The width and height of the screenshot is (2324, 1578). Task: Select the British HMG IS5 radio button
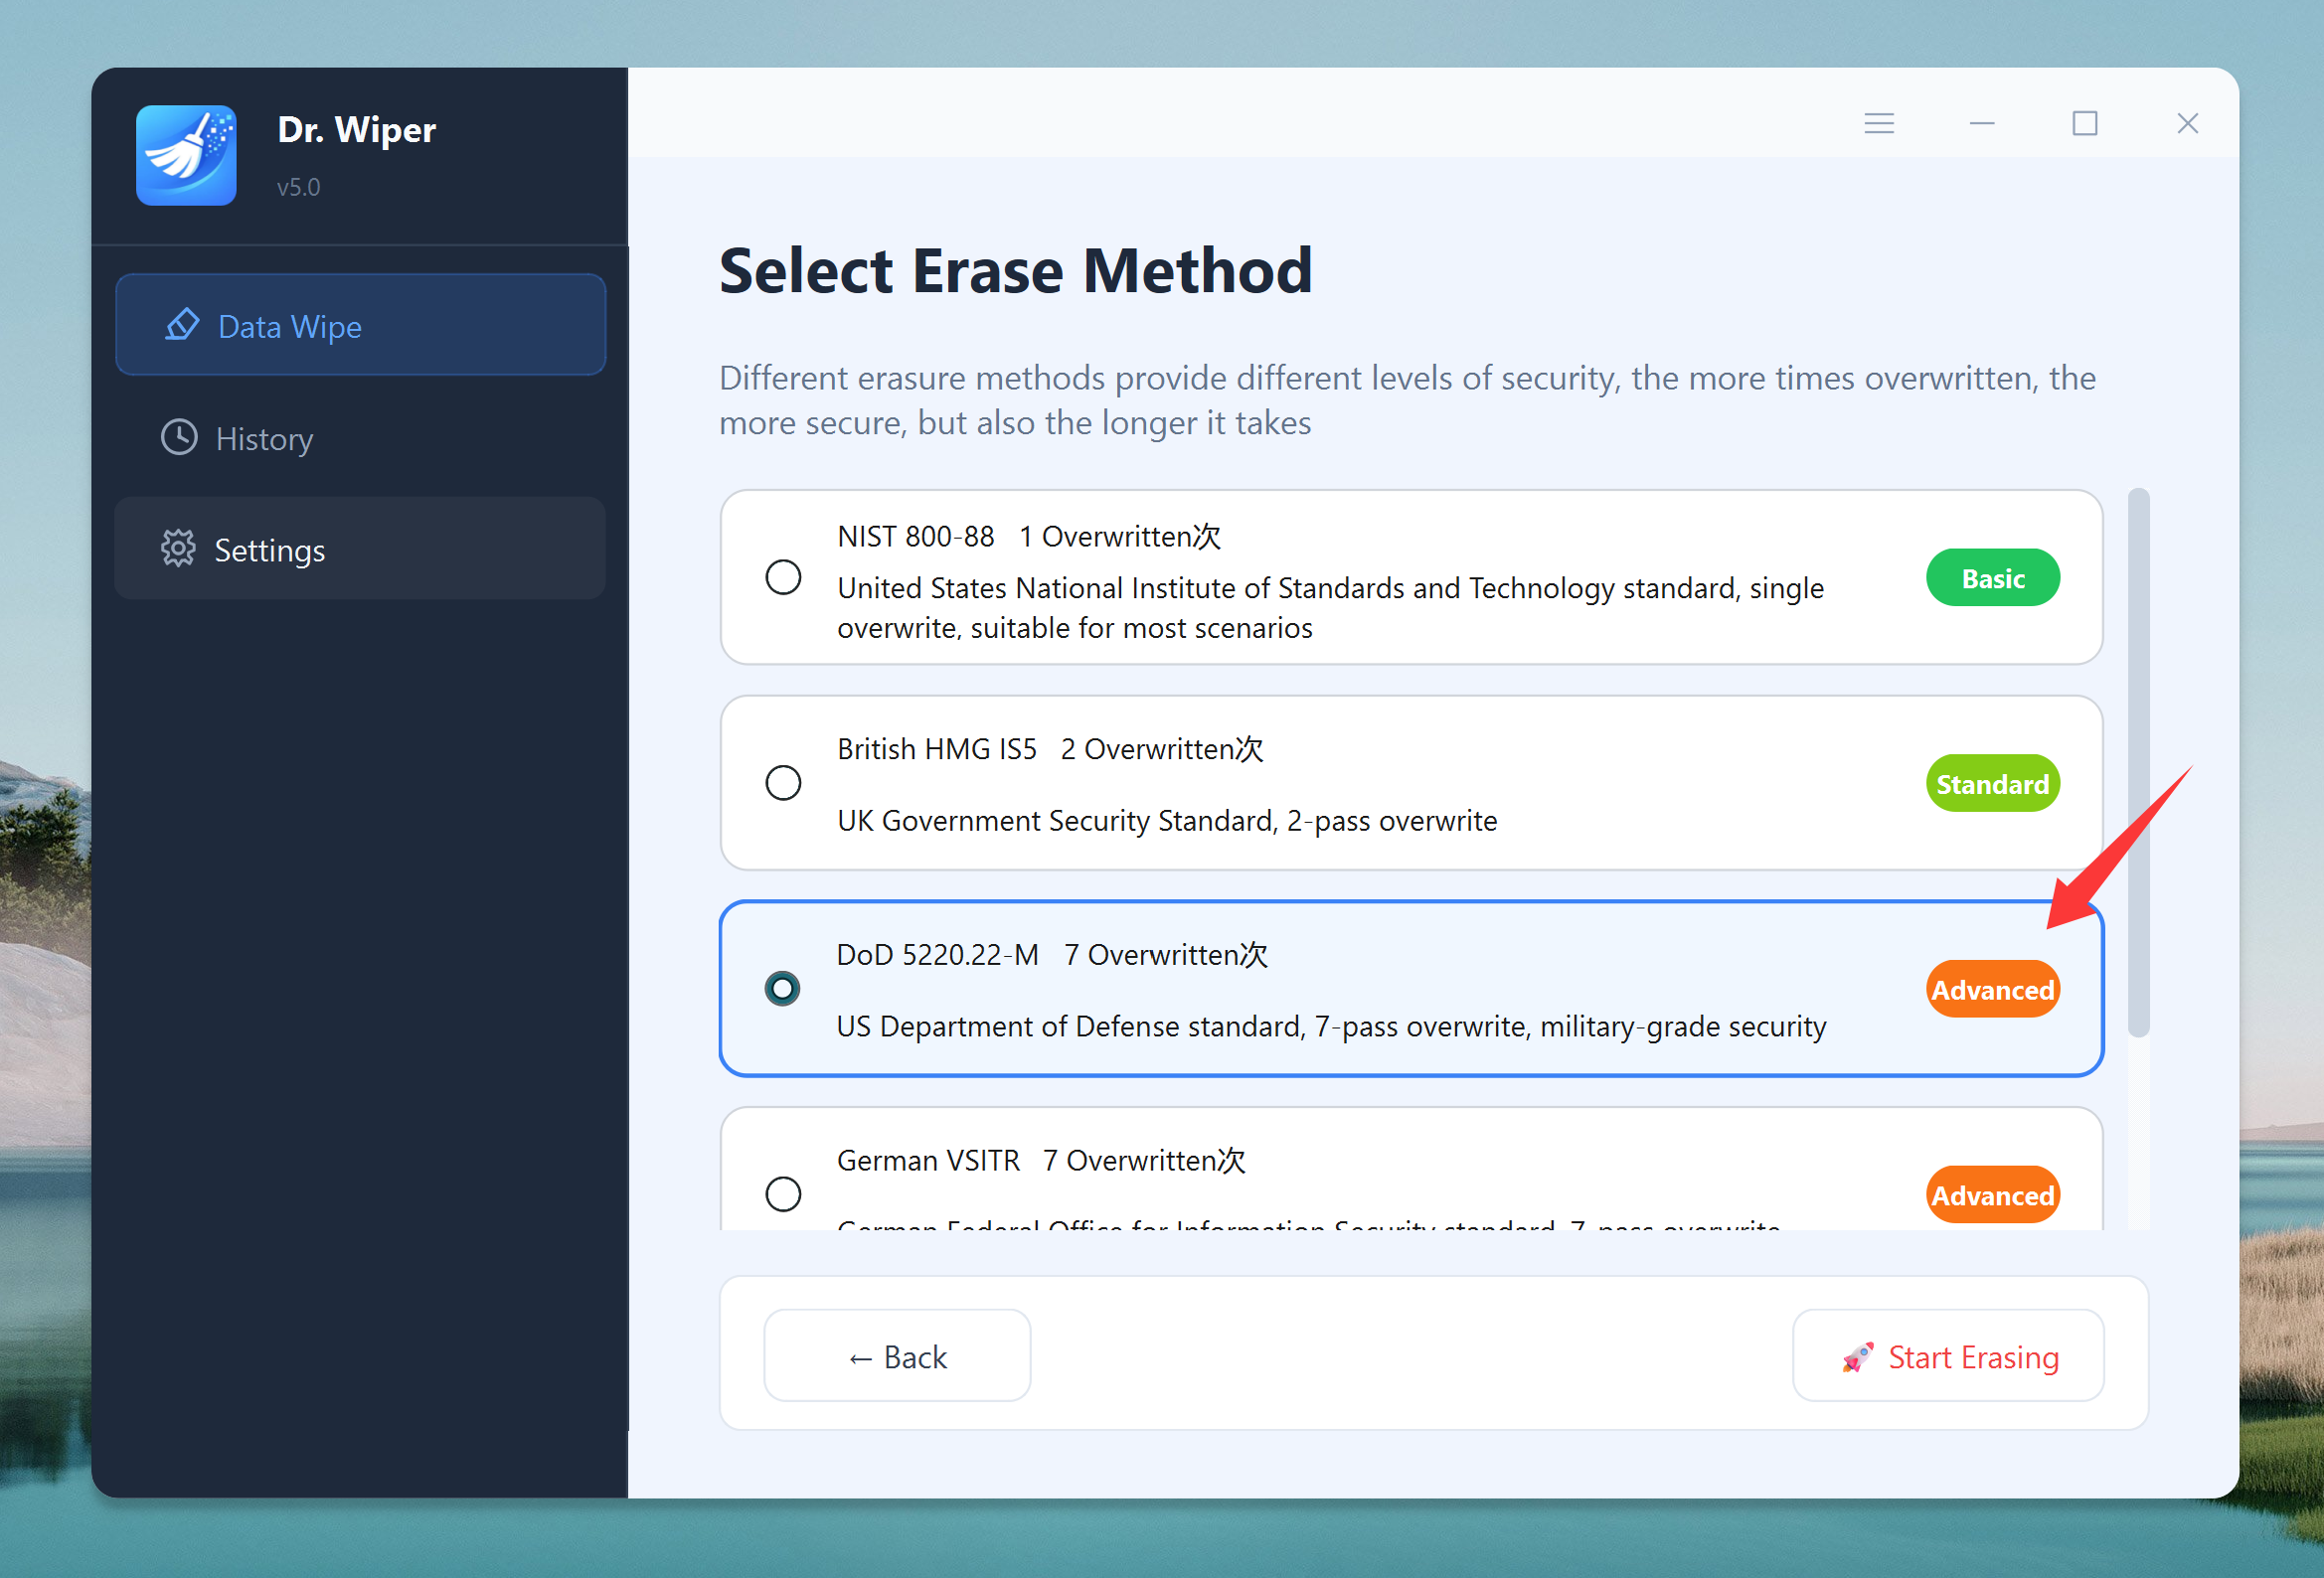click(783, 783)
